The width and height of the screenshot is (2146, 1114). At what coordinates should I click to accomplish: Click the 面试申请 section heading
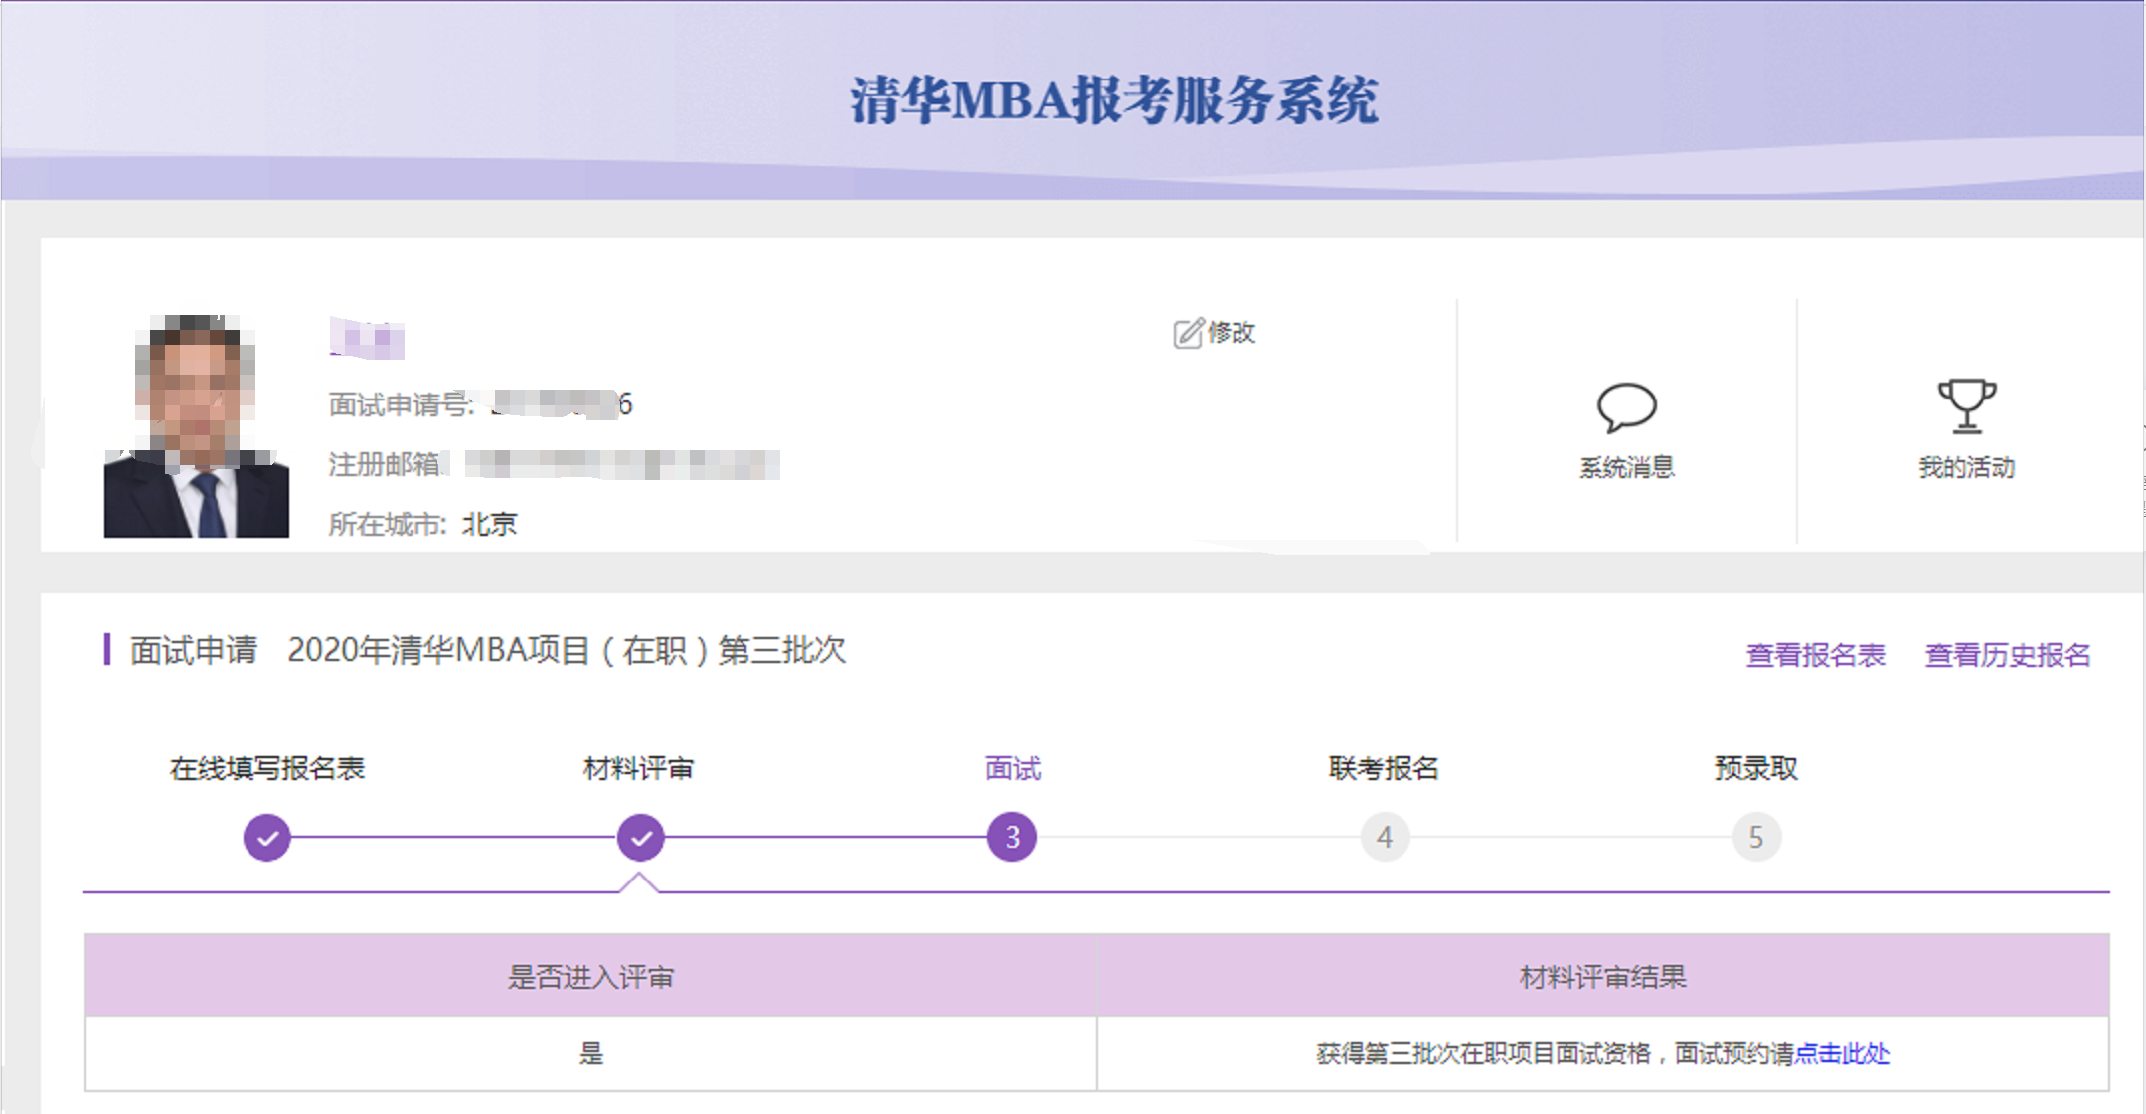coord(193,650)
